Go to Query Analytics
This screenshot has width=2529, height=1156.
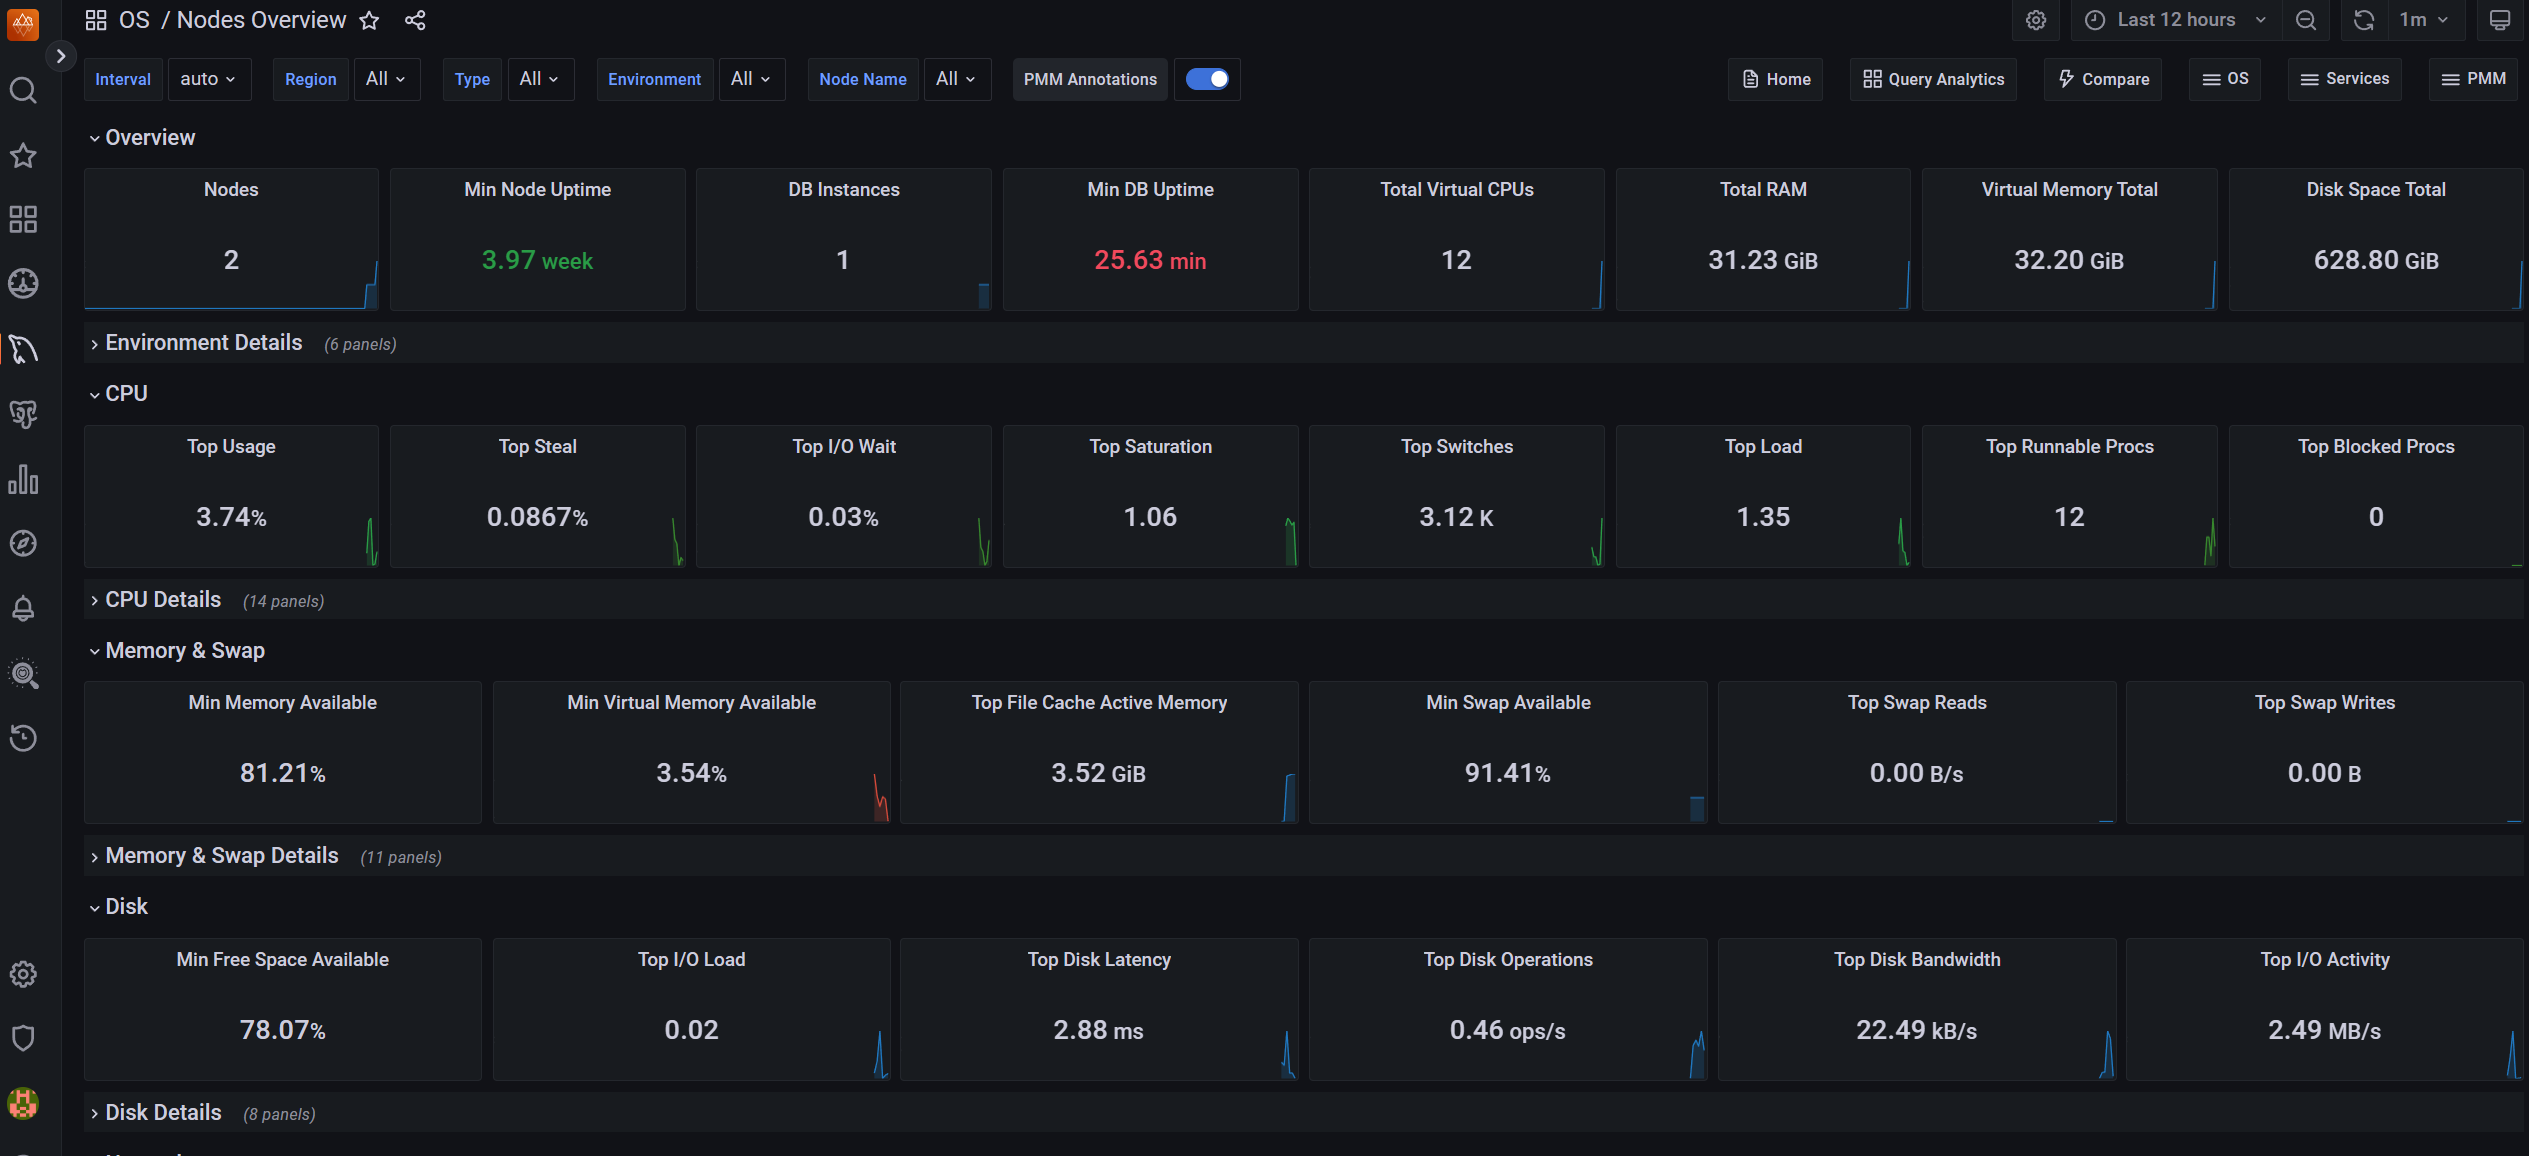1933,79
